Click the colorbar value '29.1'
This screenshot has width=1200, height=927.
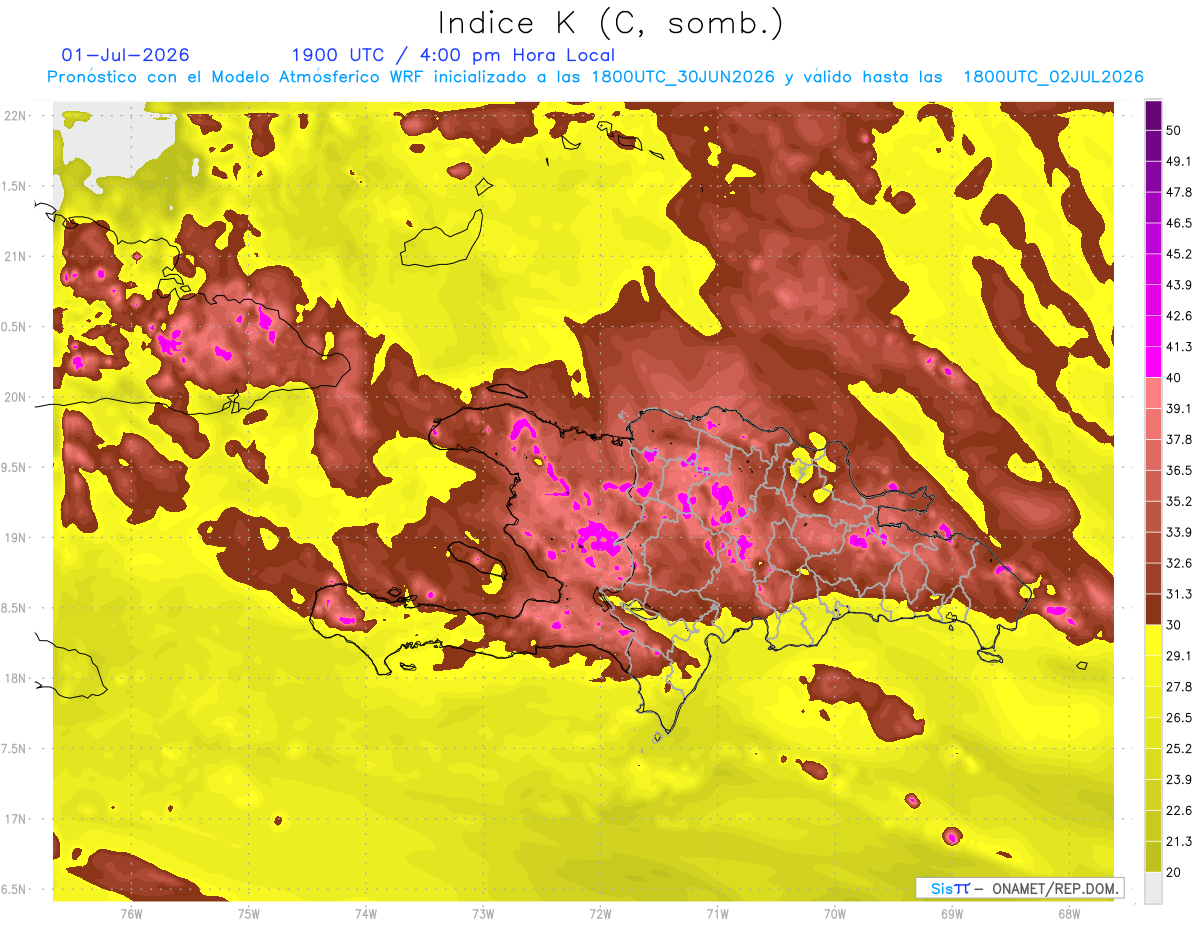coord(1179,655)
